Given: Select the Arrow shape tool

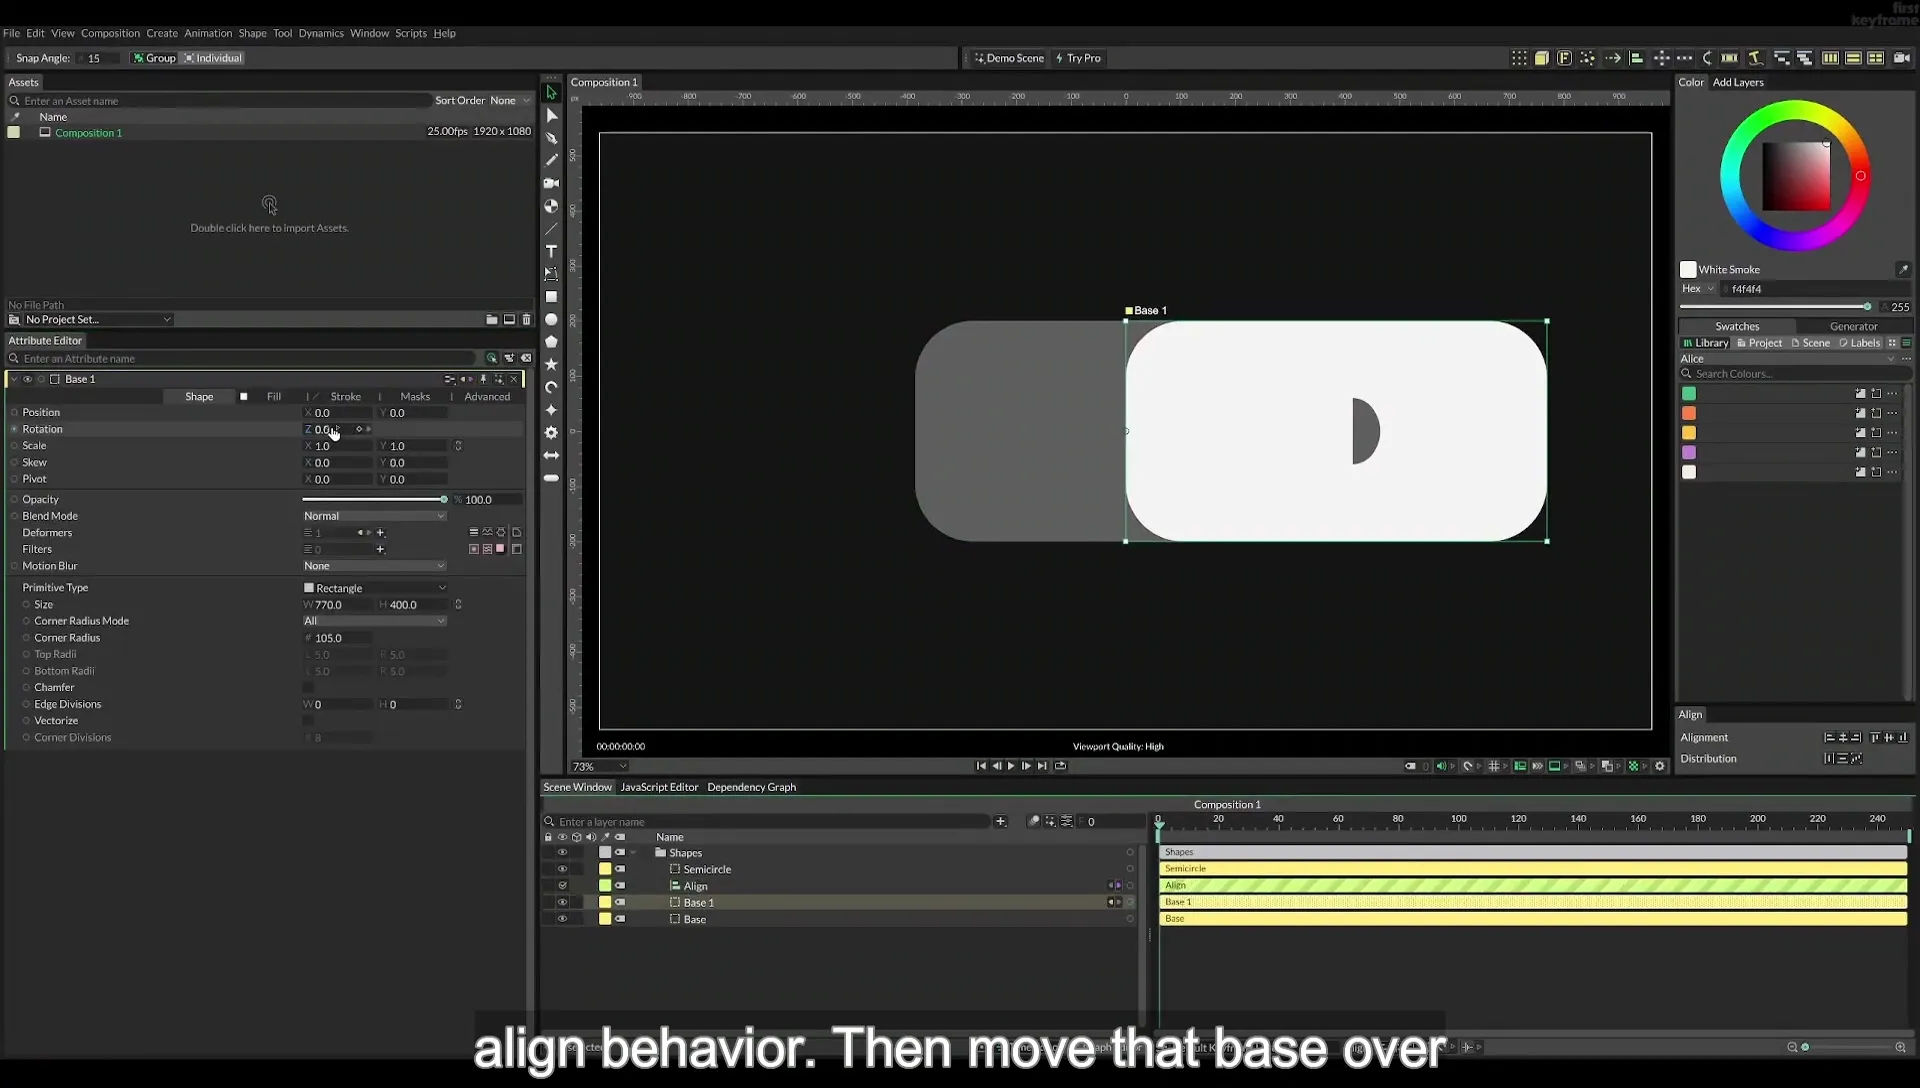Looking at the screenshot, I should point(551,456).
